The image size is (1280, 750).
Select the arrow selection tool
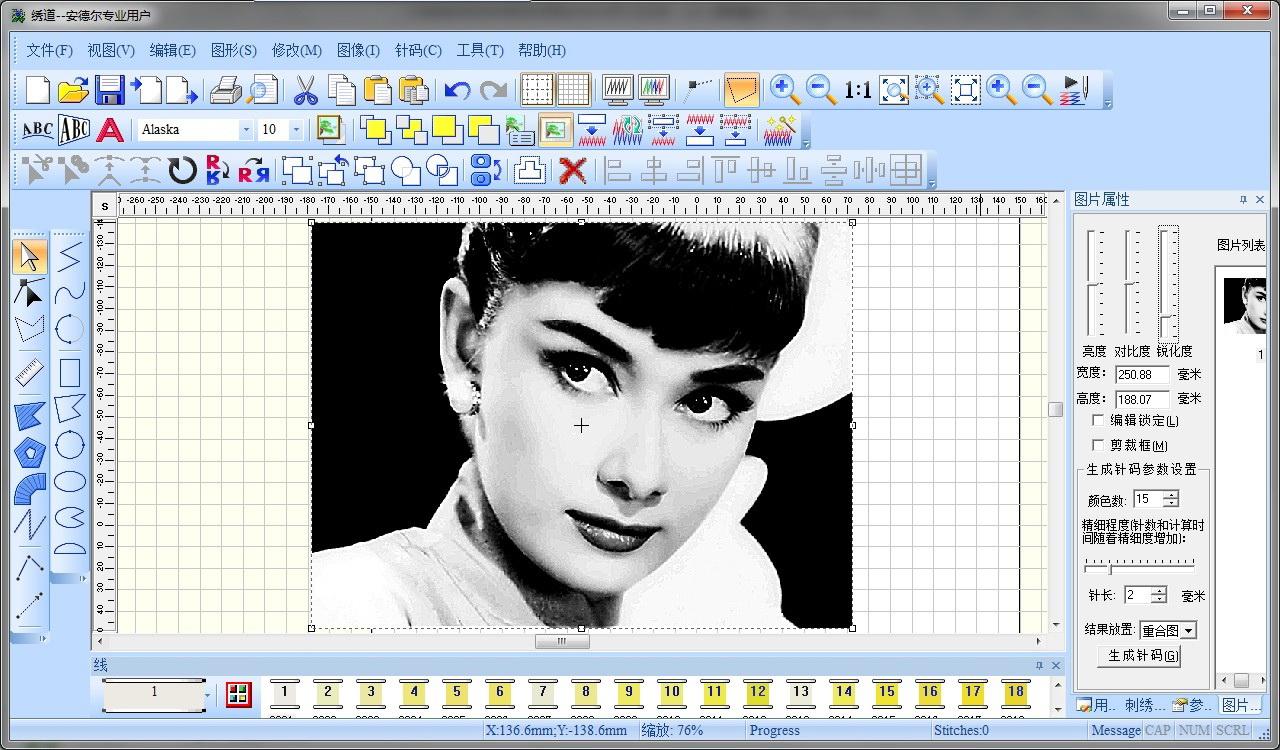(x=30, y=257)
